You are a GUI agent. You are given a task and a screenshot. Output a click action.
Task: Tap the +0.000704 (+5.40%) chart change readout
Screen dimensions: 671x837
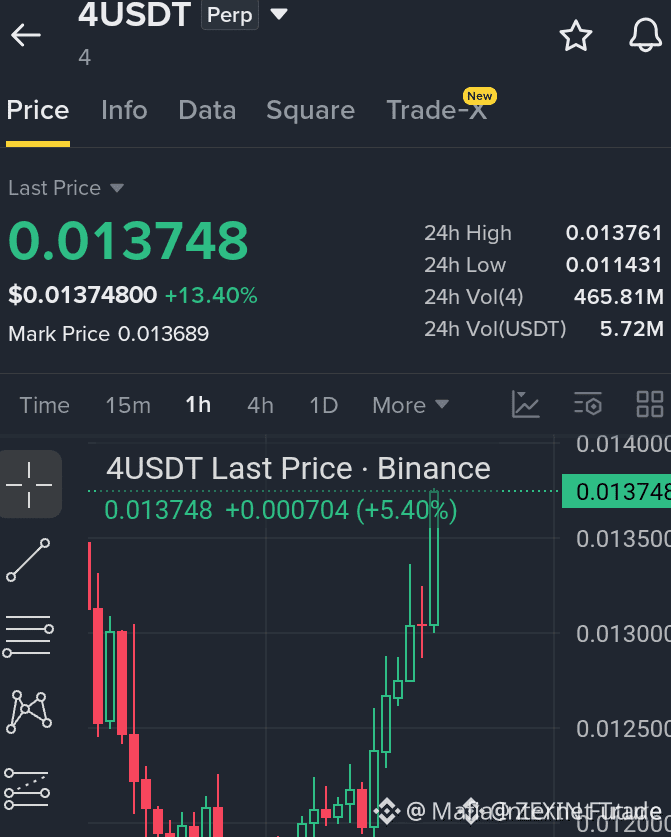pos(341,510)
